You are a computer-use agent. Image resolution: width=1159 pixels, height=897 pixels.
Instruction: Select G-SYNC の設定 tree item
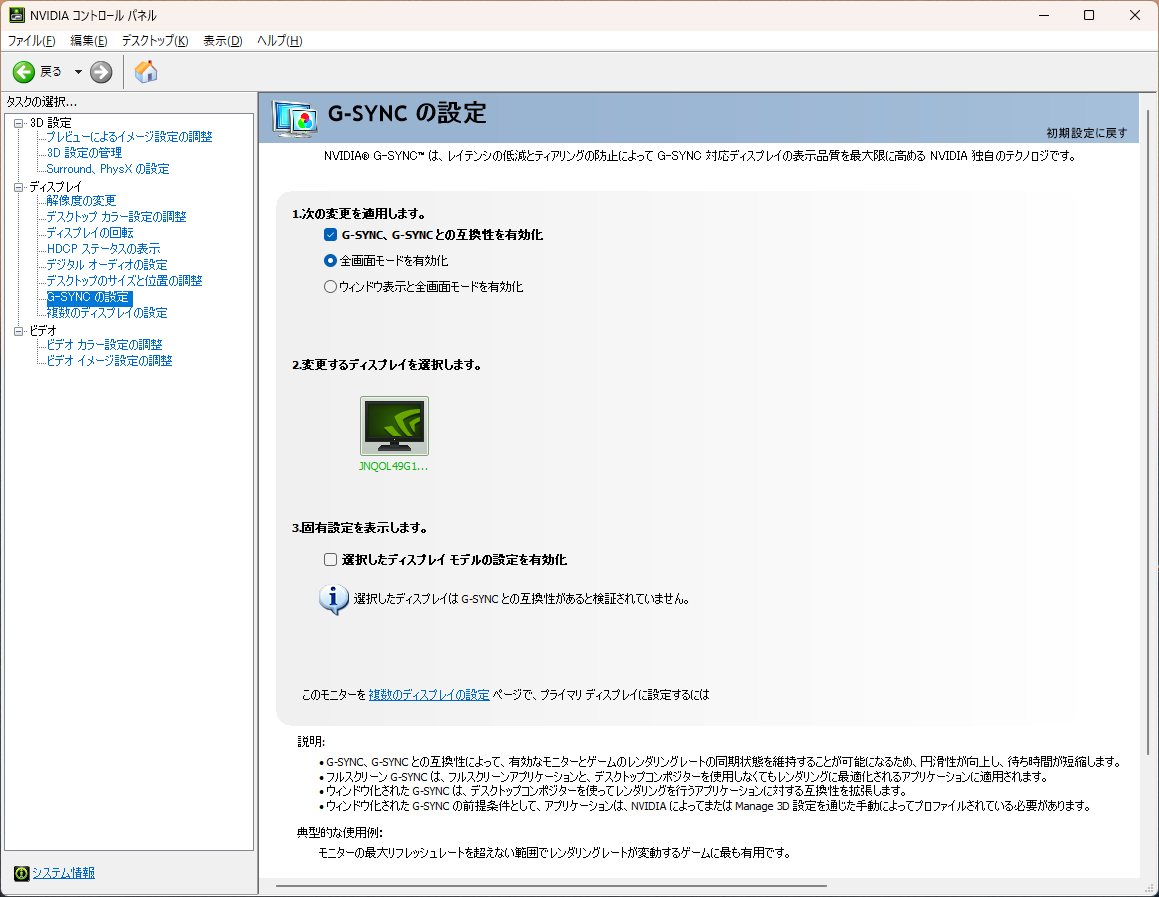89,297
